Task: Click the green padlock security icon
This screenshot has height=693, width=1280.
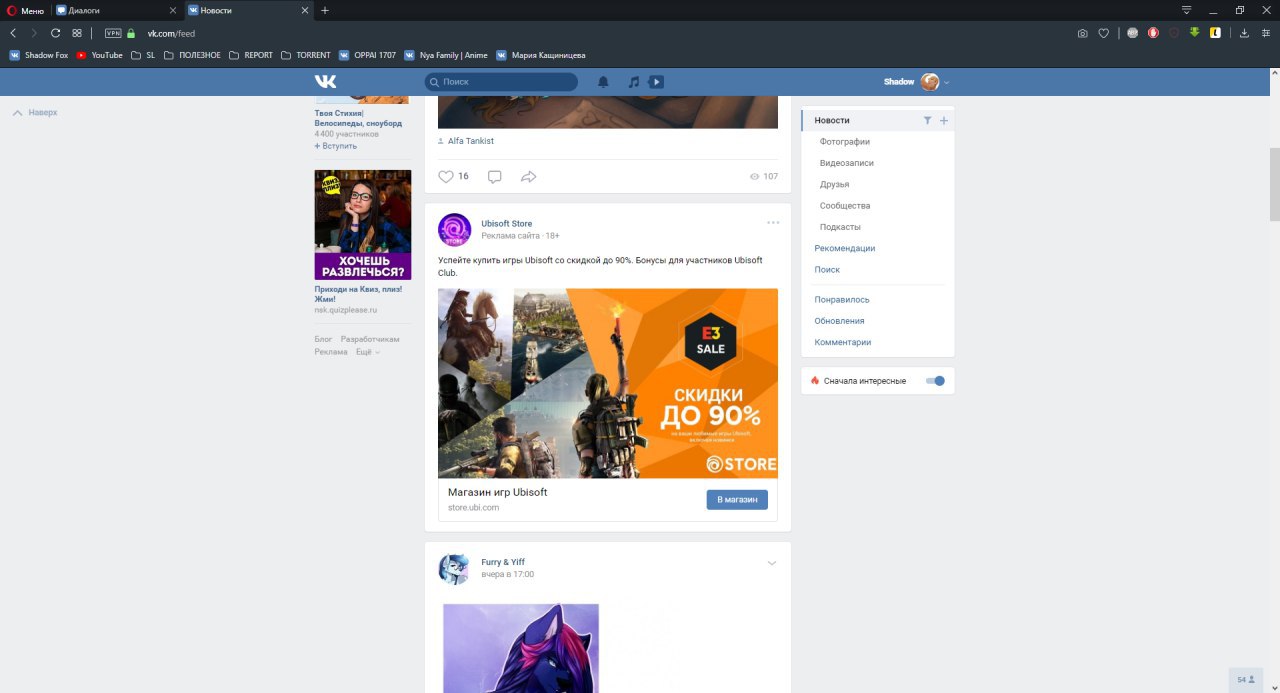Action: pyautogui.click(x=131, y=33)
